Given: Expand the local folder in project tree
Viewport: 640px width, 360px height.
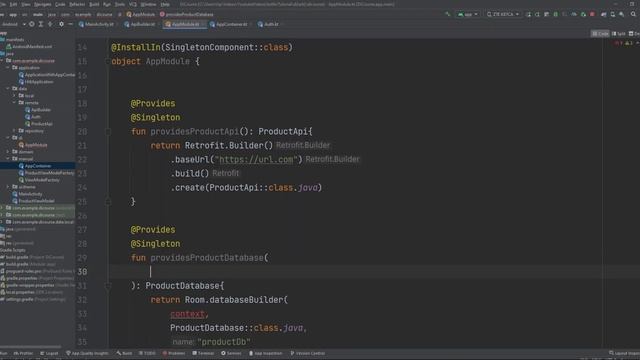Looking at the screenshot, I should [15, 96].
